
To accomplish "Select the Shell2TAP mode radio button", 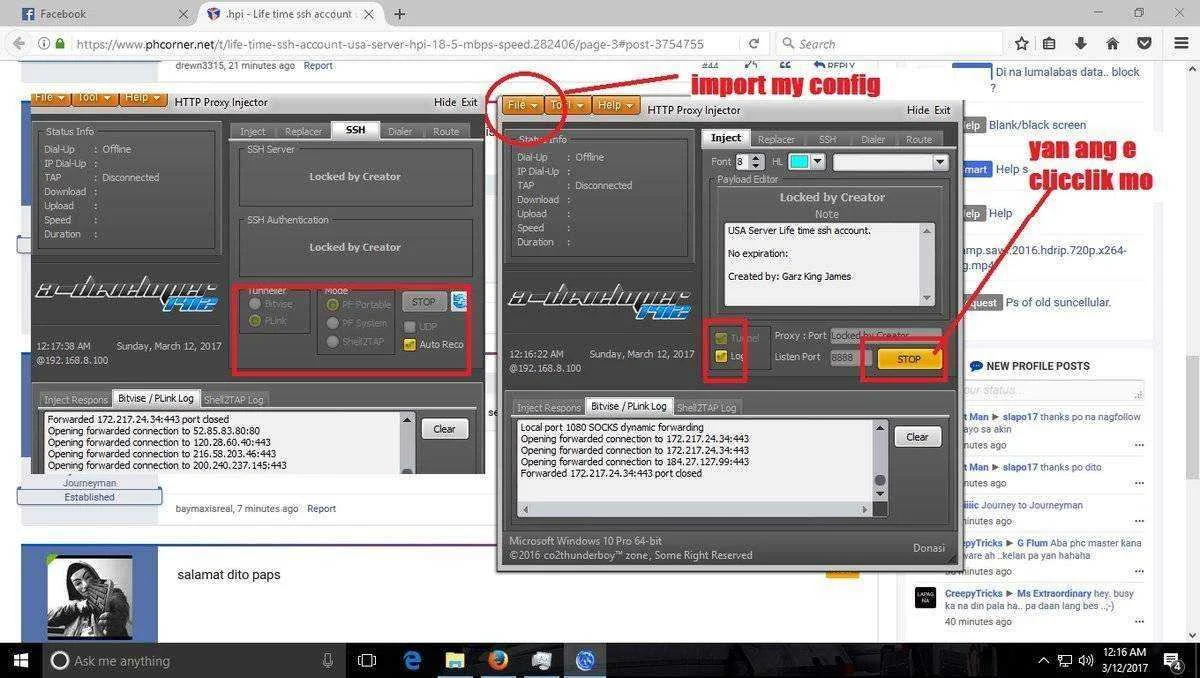I will click(333, 342).
